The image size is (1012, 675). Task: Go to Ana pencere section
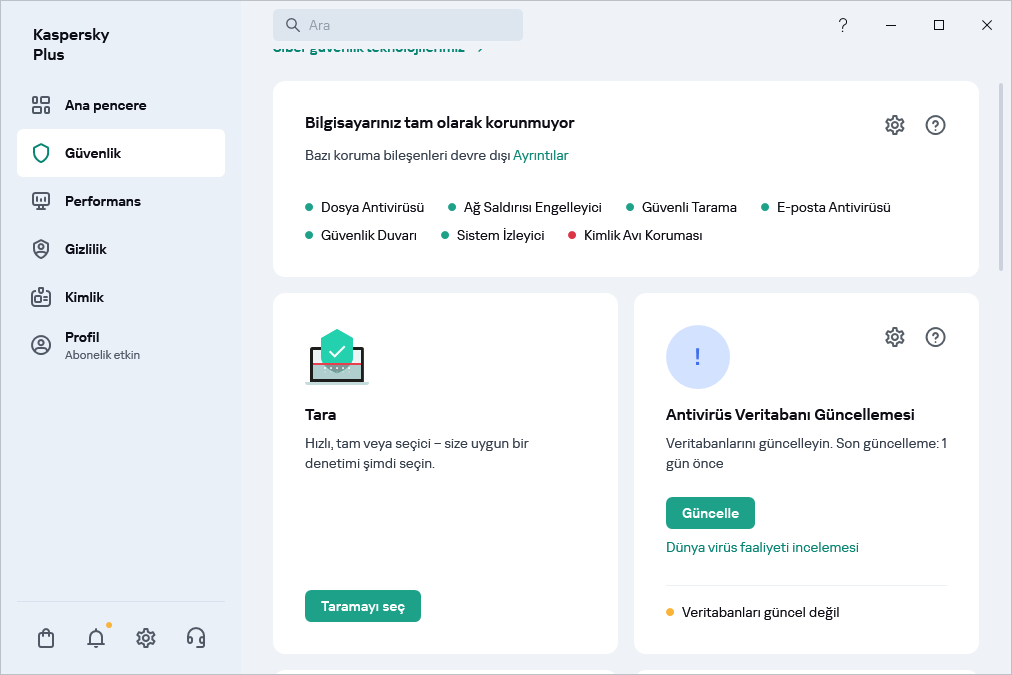[x=106, y=105]
